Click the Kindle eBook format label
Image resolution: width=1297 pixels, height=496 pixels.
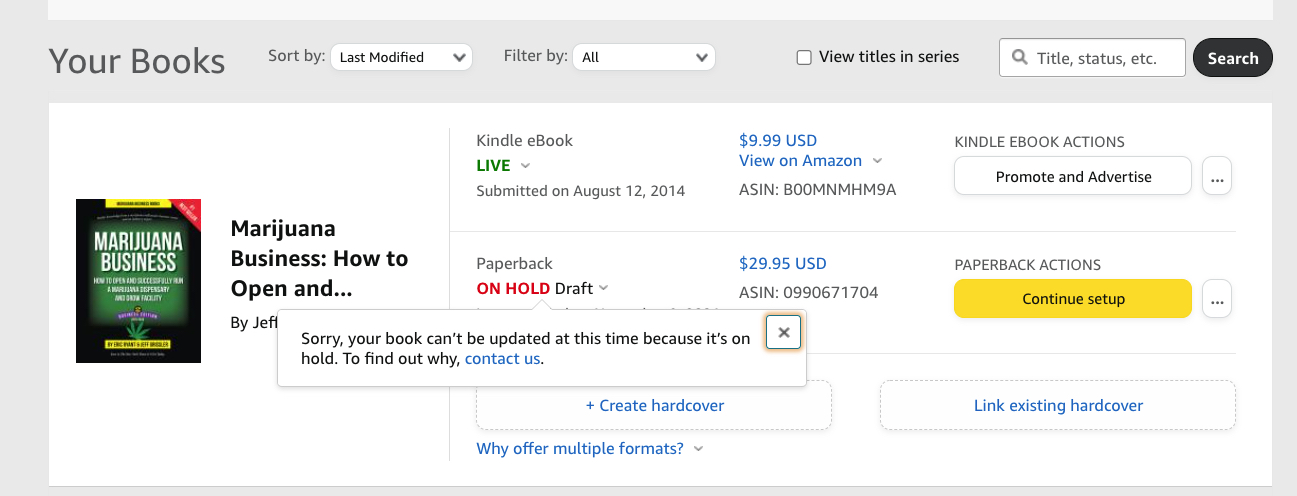pyautogui.click(x=525, y=140)
